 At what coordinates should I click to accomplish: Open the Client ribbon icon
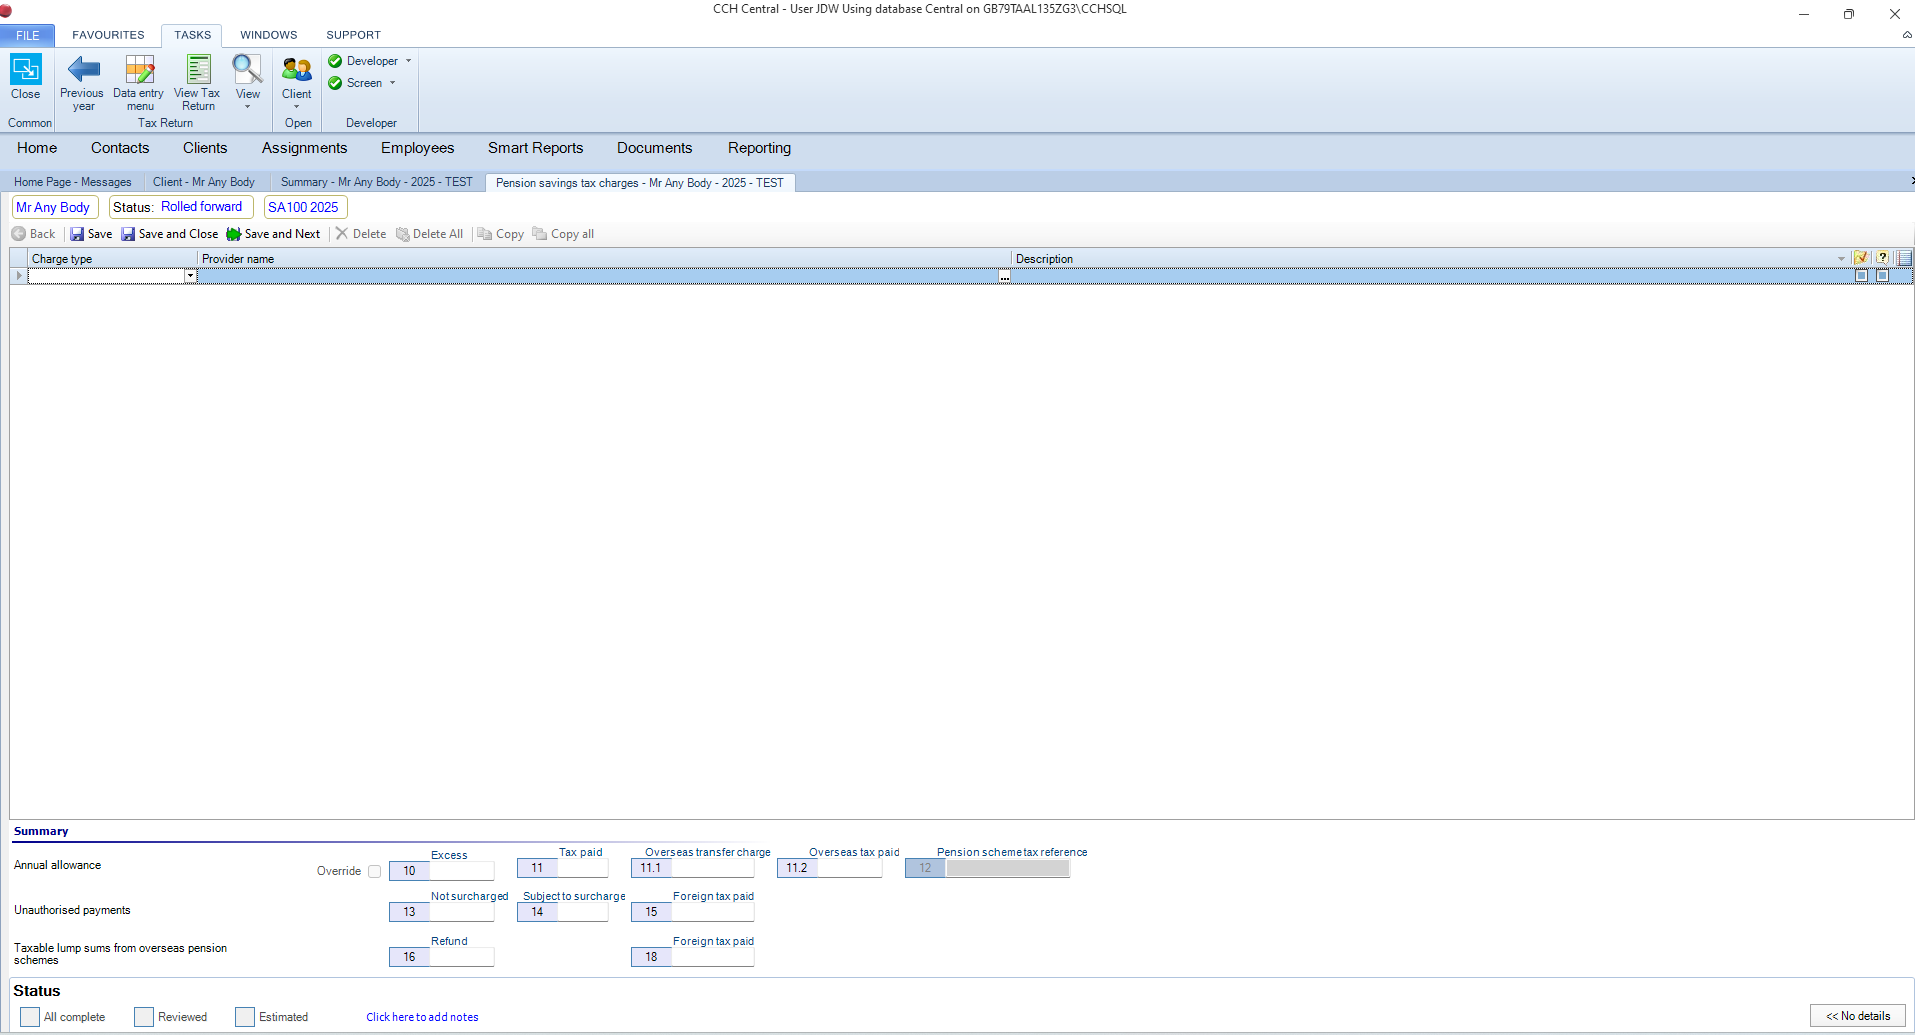(297, 82)
